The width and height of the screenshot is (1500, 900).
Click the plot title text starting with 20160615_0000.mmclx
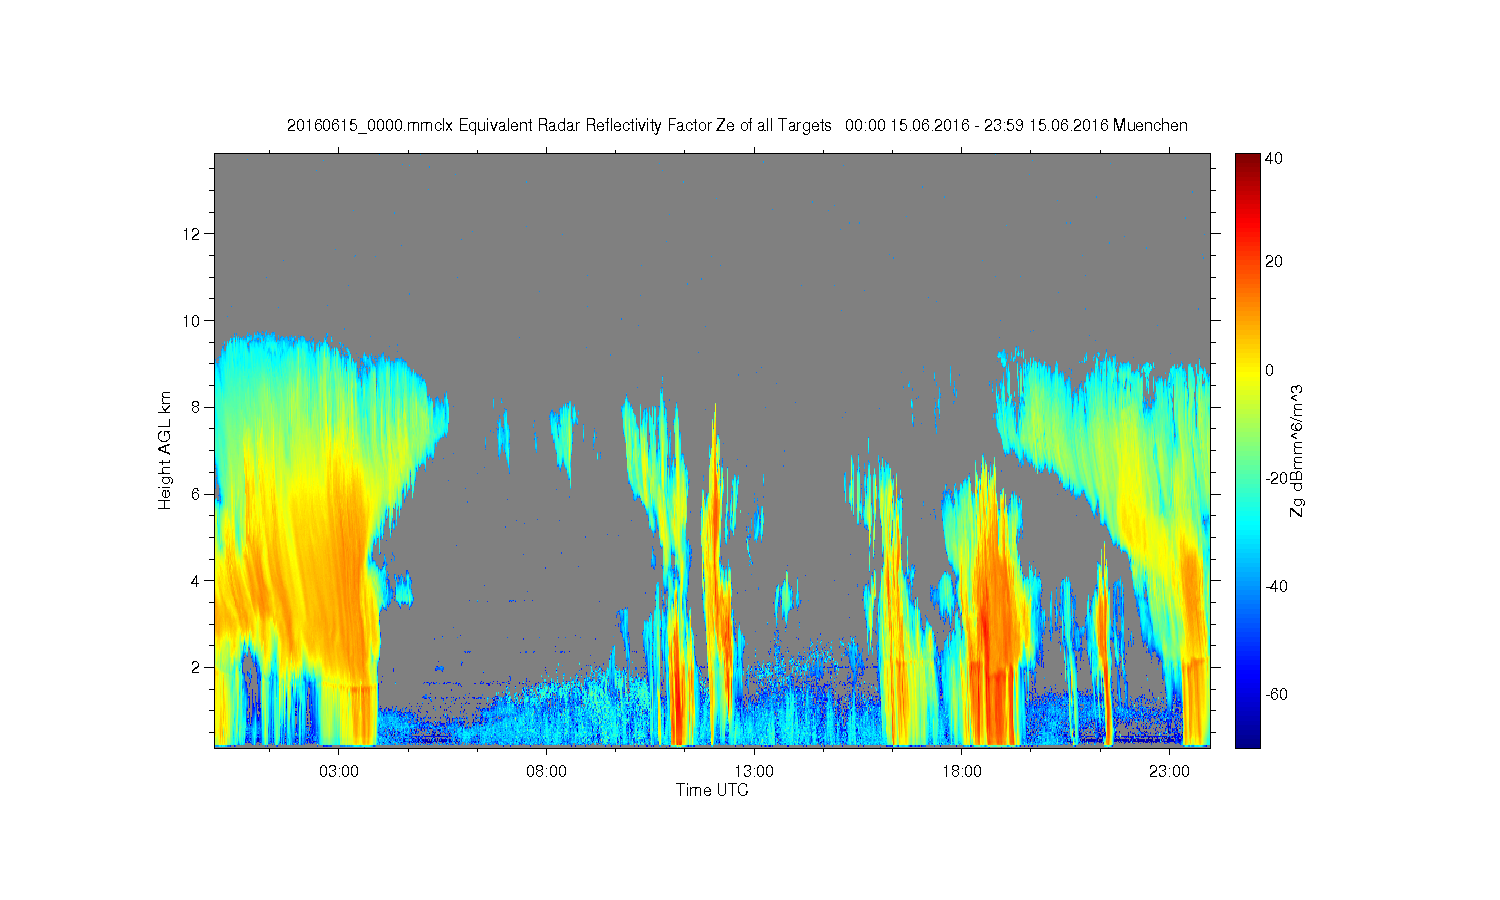(737, 125)
